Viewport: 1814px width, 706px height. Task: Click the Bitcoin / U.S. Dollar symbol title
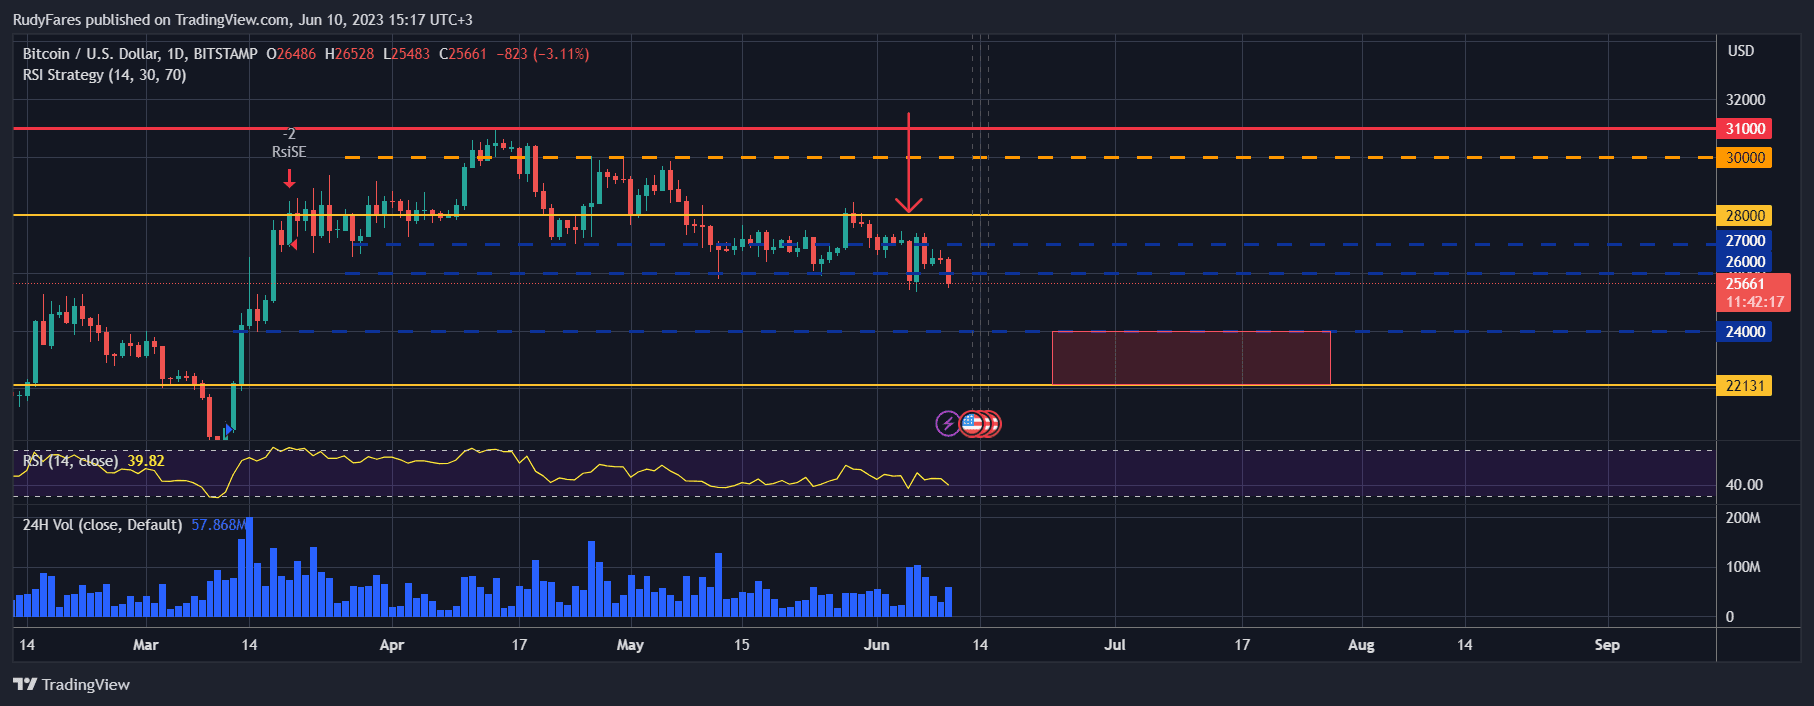point(140,54)
